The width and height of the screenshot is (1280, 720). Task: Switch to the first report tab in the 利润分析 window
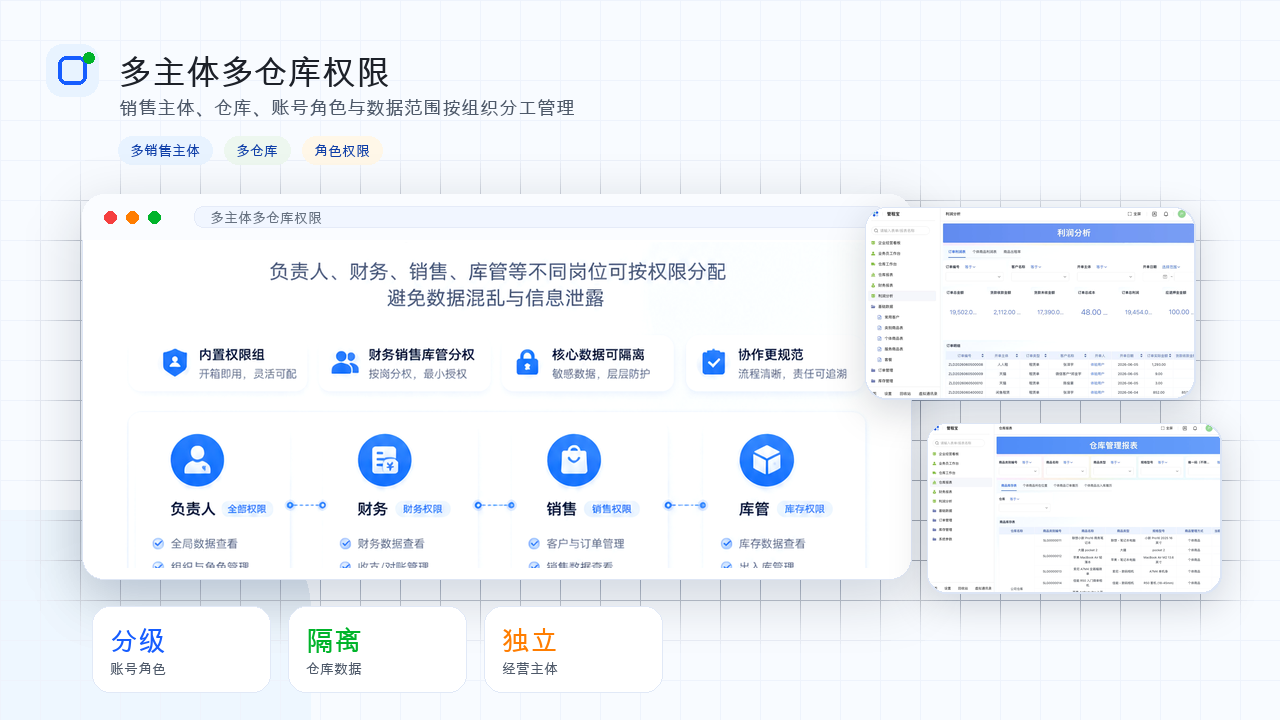coord(957,252)
